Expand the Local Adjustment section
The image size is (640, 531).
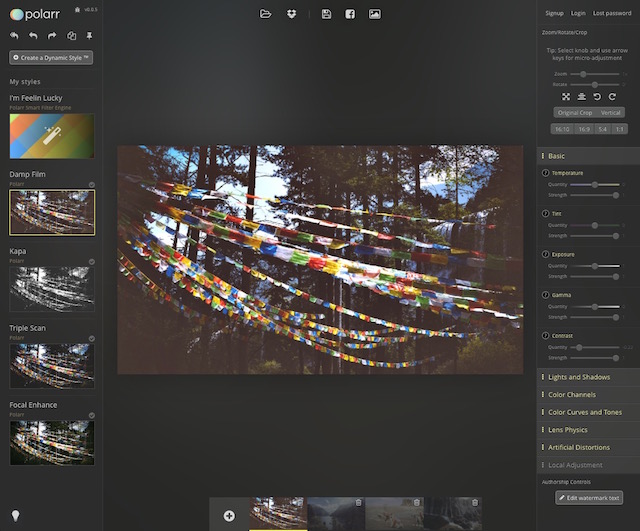point(588,465)
